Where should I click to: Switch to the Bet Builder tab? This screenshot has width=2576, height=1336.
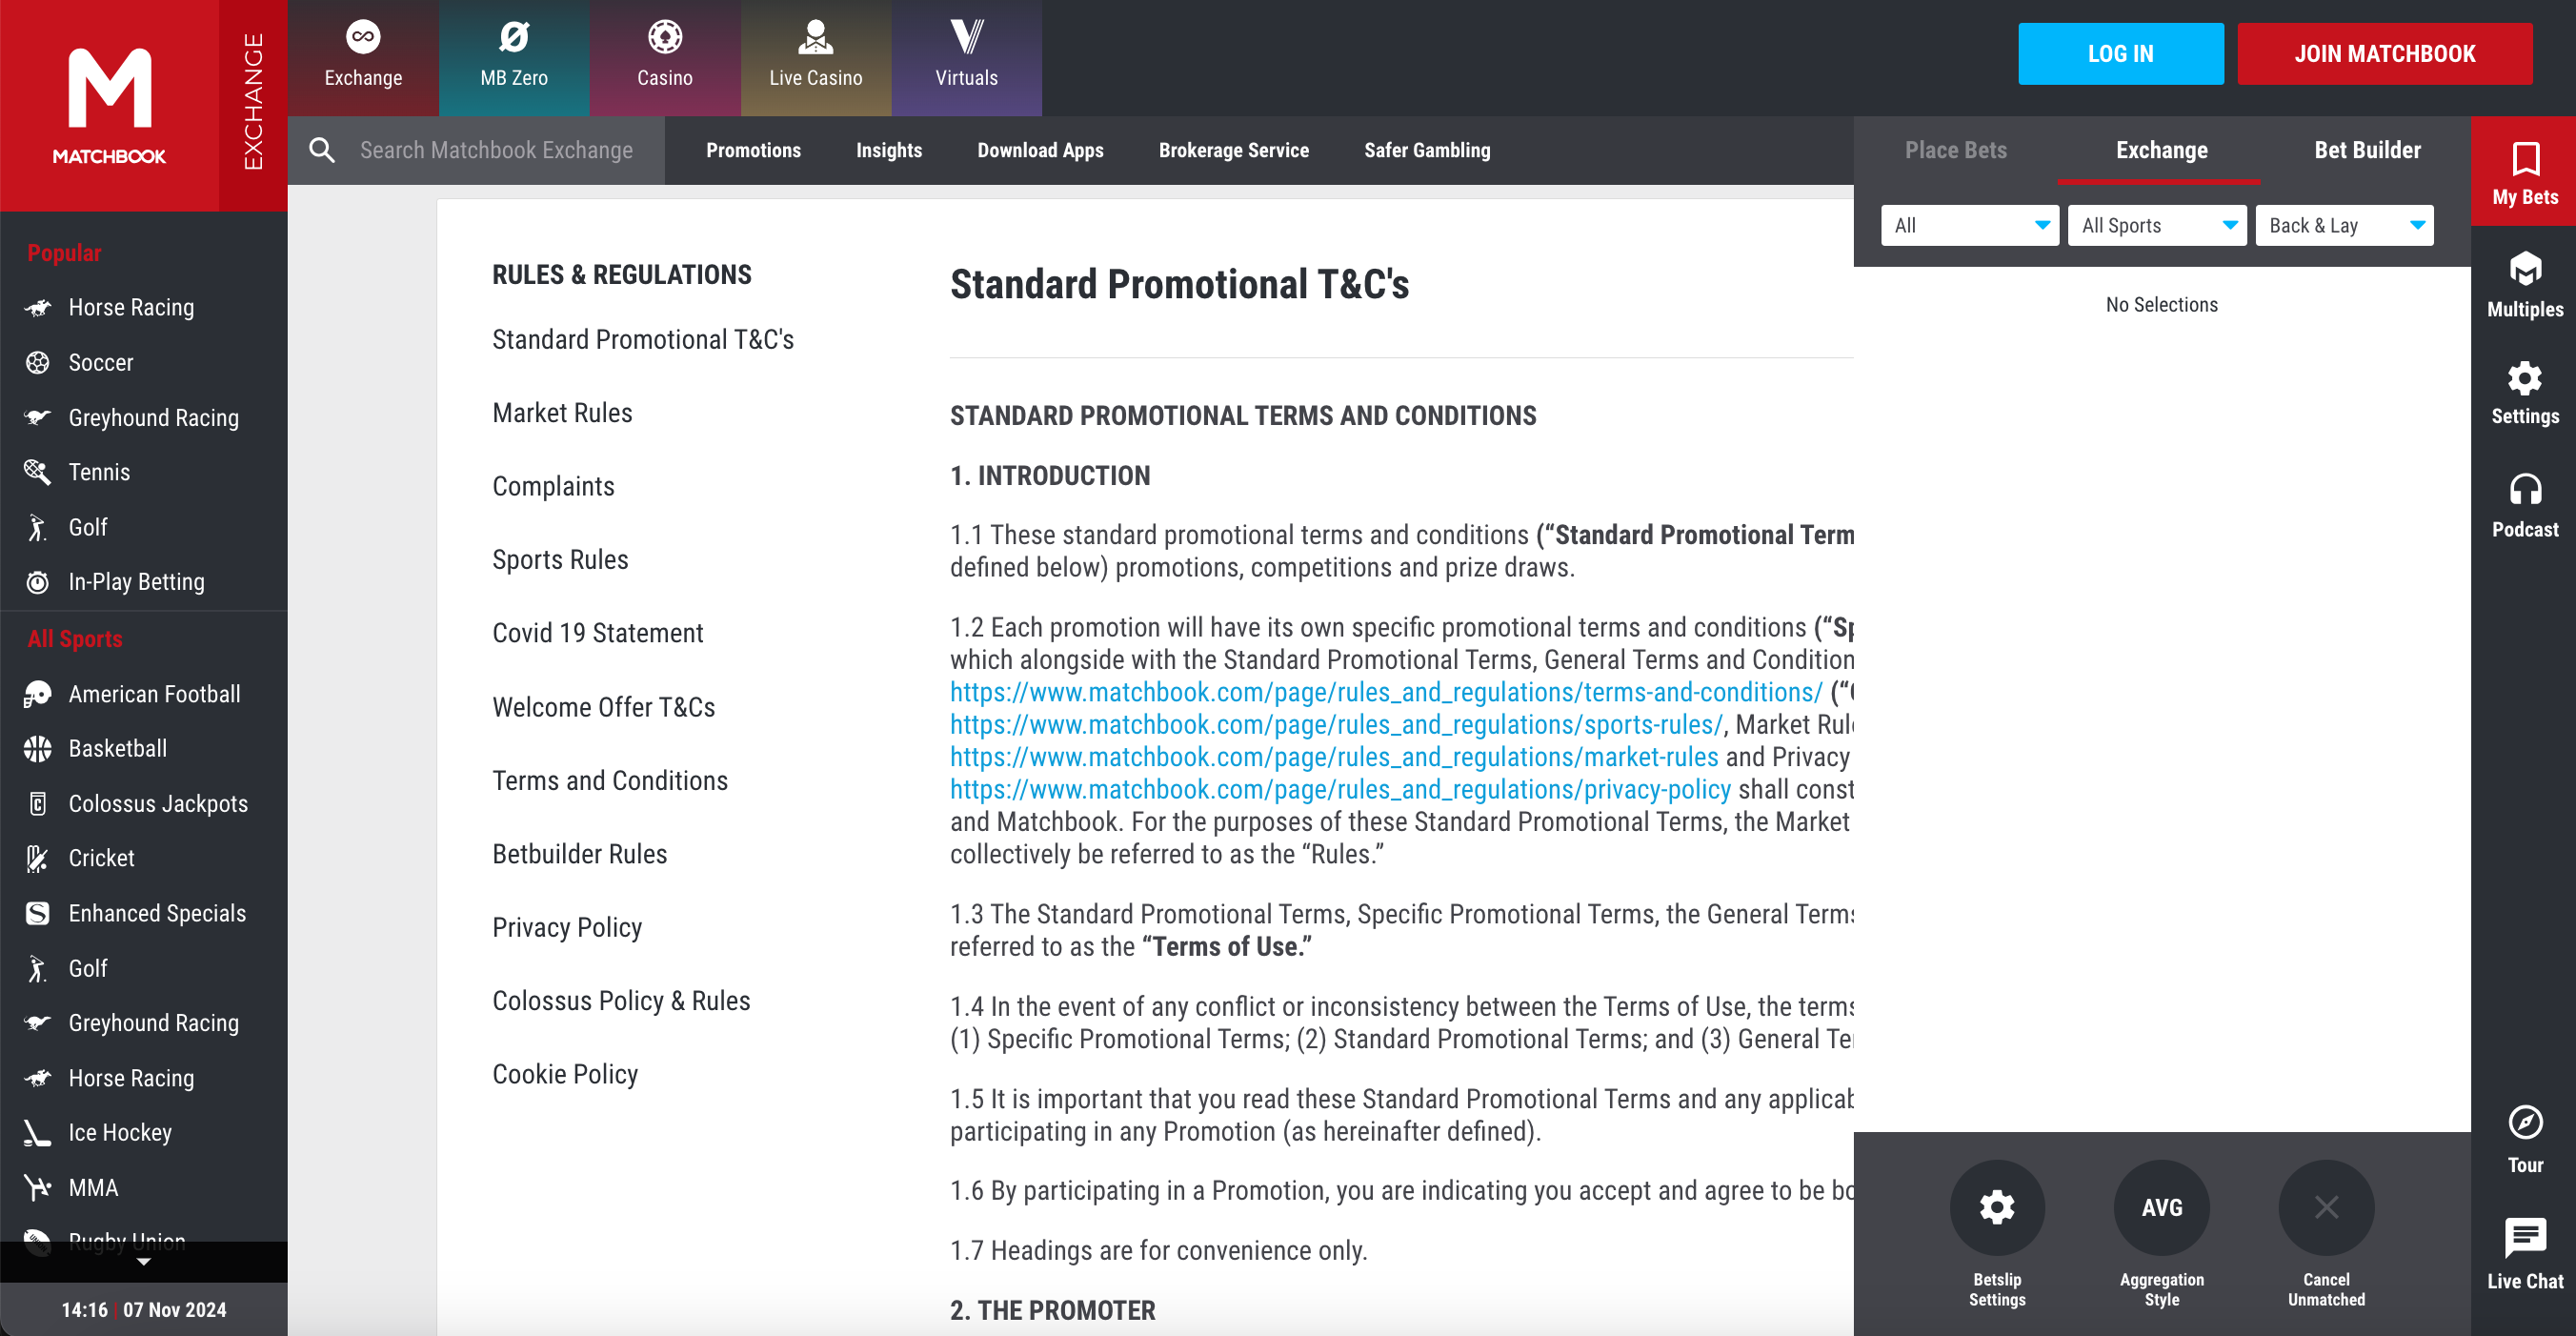click(x=2367, y=150)
